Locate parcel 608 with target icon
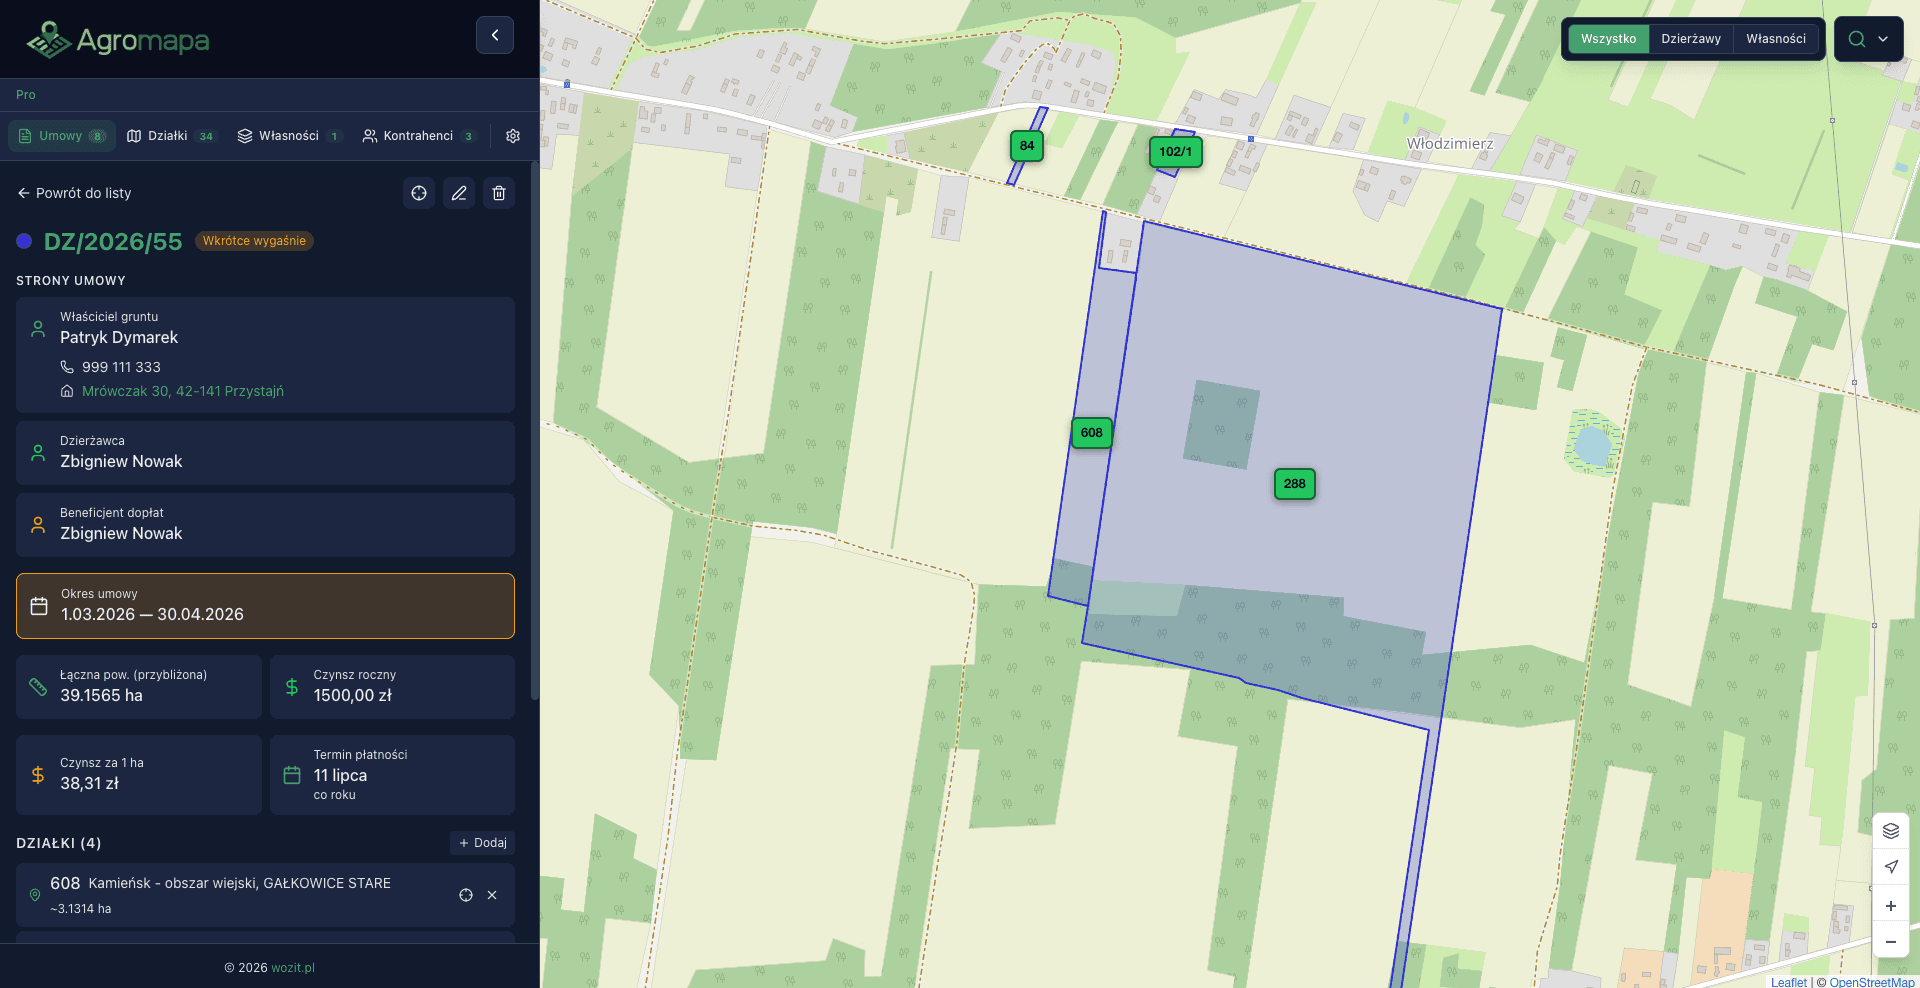The height and width of the screenshot is (988, 1920). coord(466,895)
